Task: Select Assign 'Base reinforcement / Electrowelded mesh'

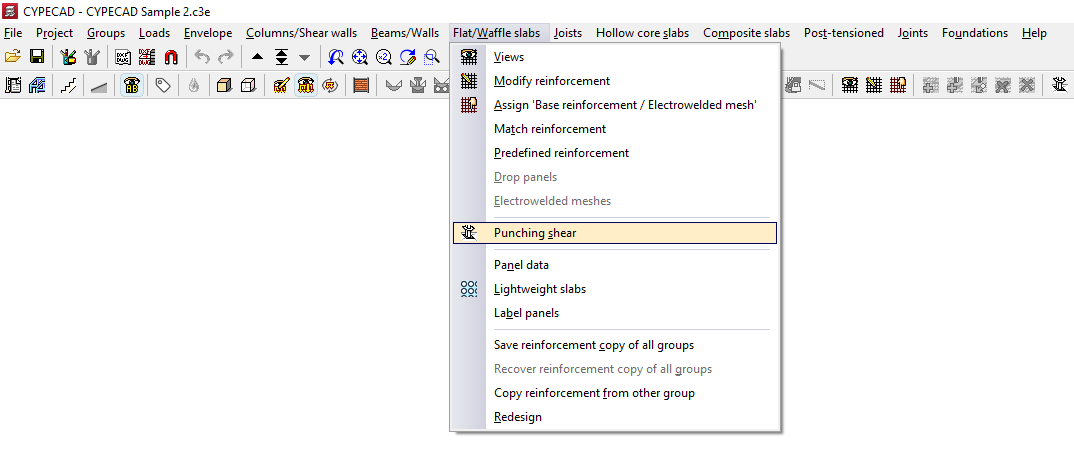Action: 615,105
